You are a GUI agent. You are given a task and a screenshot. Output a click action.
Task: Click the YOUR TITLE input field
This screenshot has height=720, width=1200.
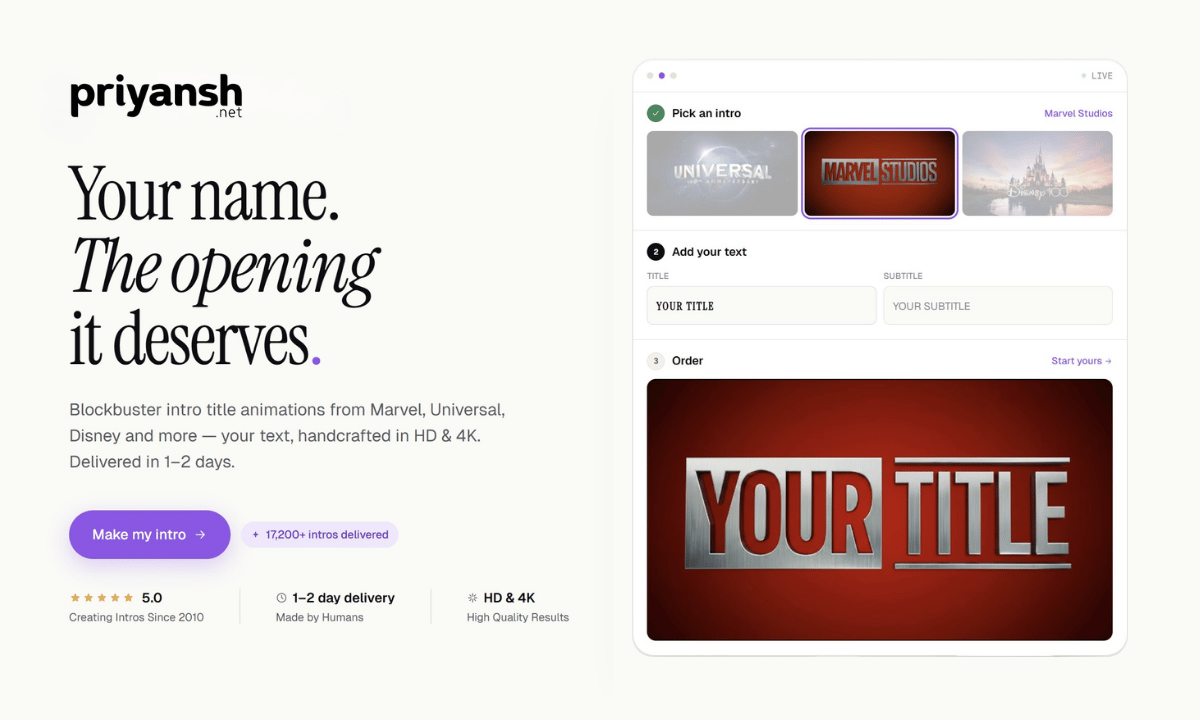point(762,306)
